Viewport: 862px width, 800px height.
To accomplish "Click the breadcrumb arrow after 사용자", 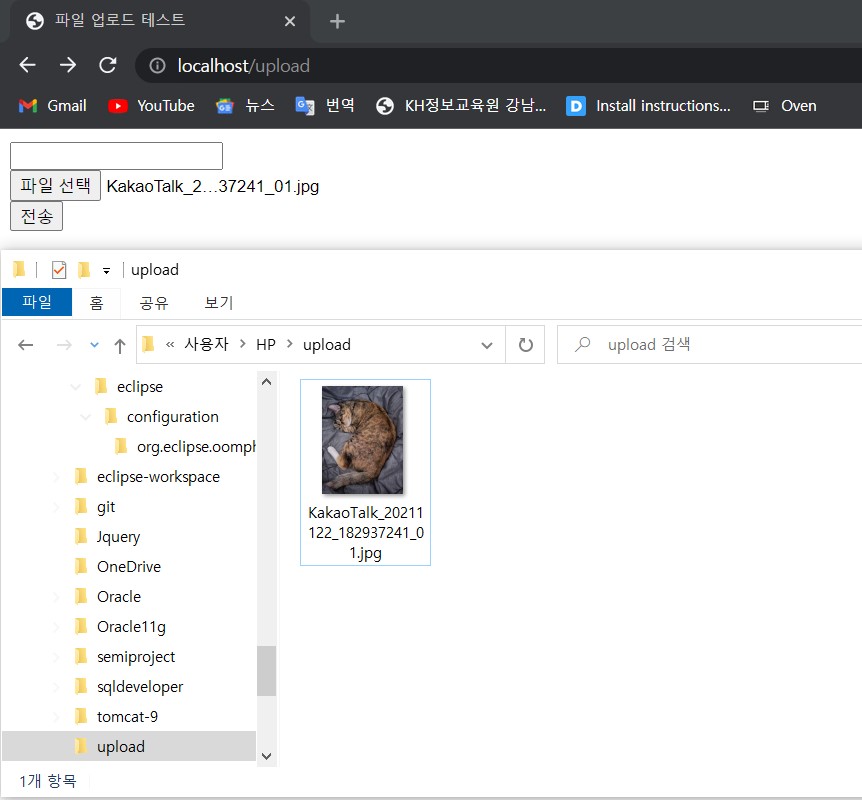I will (x=242, y=344).
